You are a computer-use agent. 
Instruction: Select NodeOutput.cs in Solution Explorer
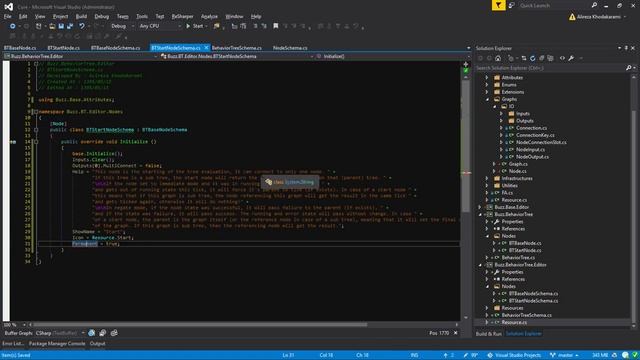[532, 157]
